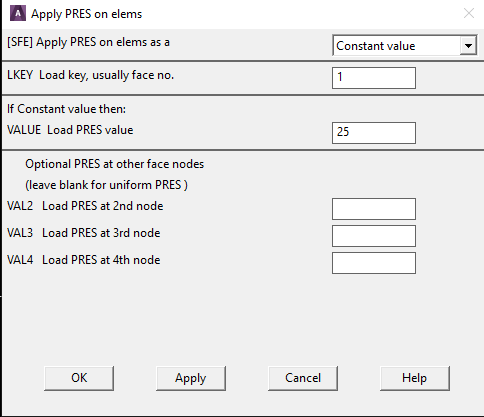The width and height of the screenshot is (484, 417).
Task: Click the VALUE field containing 25
Action: (x=374, y=133)
